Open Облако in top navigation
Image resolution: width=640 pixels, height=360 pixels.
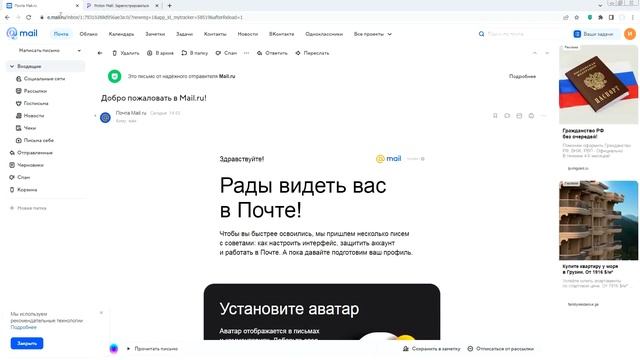[89, 34]
